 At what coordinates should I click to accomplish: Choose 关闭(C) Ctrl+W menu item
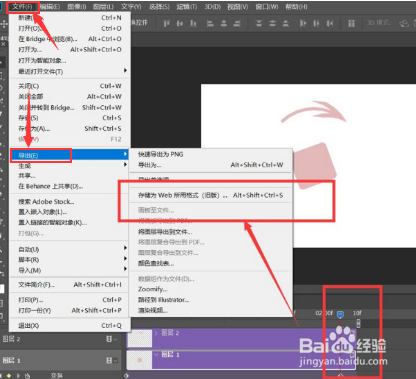pyautogui.click(x=70, y=86)
